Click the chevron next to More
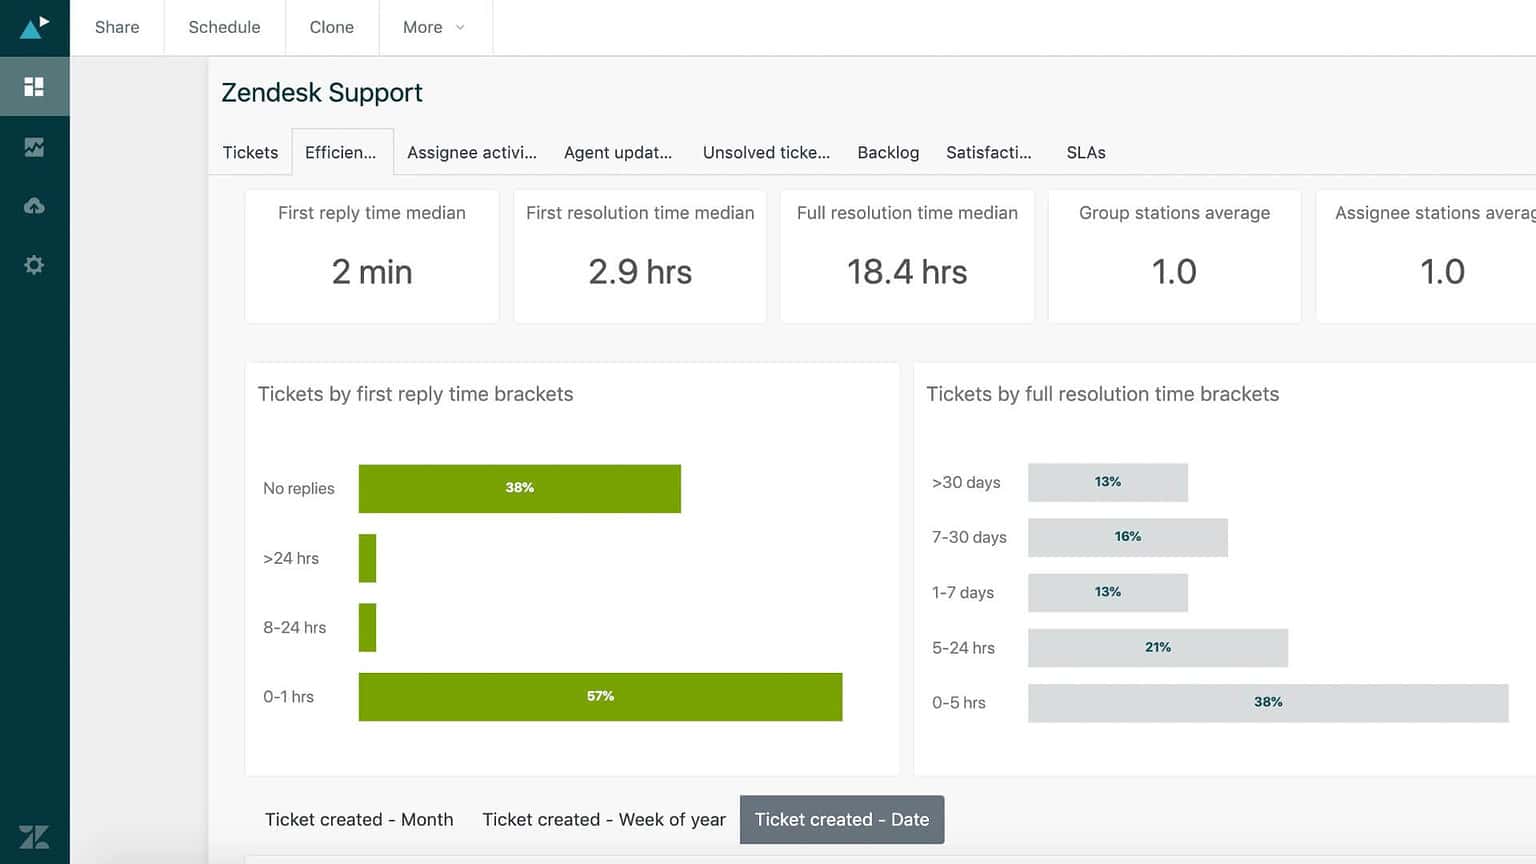The height and width of the screenshot is (864, 1536). pyautogui.click(x=461, y=28)
